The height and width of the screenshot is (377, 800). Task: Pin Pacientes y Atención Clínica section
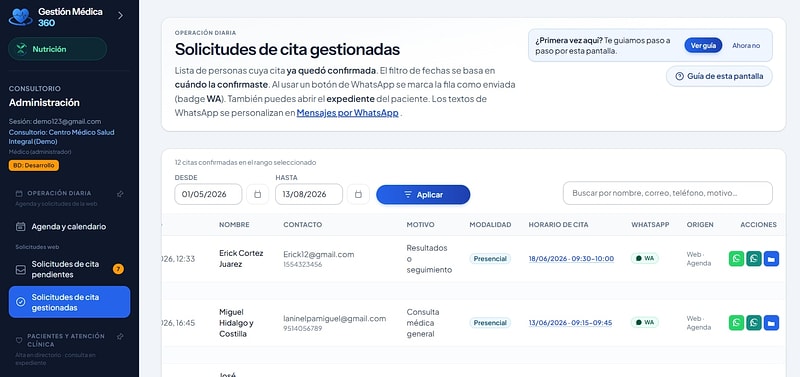pyautogui.click(x=120, y=337)
